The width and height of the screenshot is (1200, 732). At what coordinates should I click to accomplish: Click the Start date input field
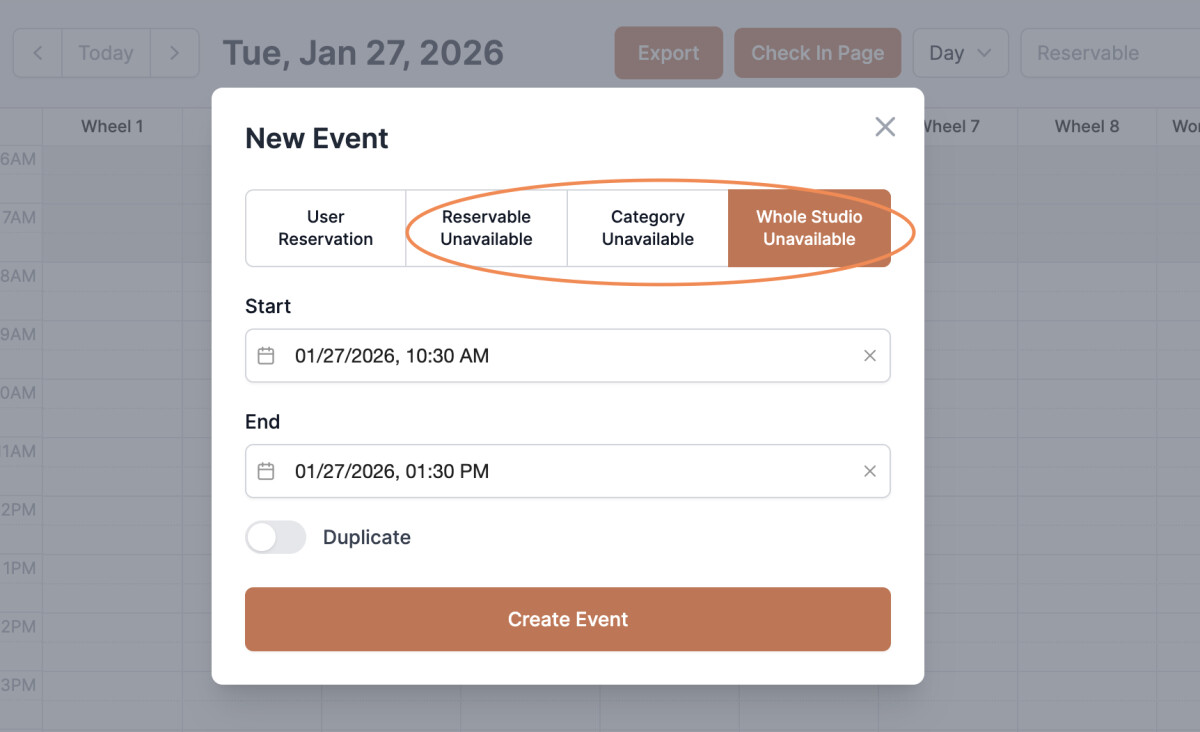(560, 356)
